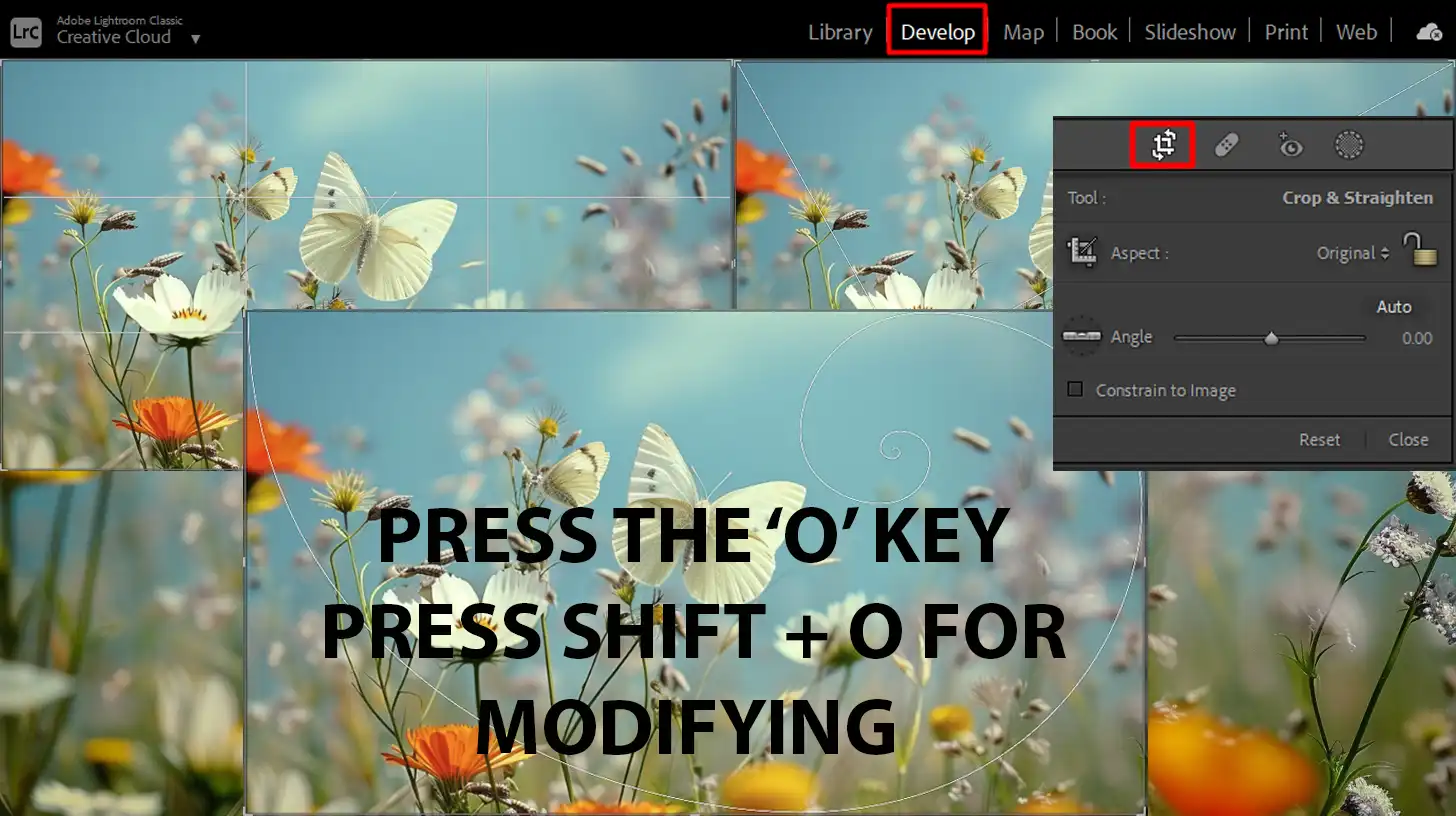This screenshot has width=1456, height=816.
Task: Open the Print module
Action: (1286, 32)
